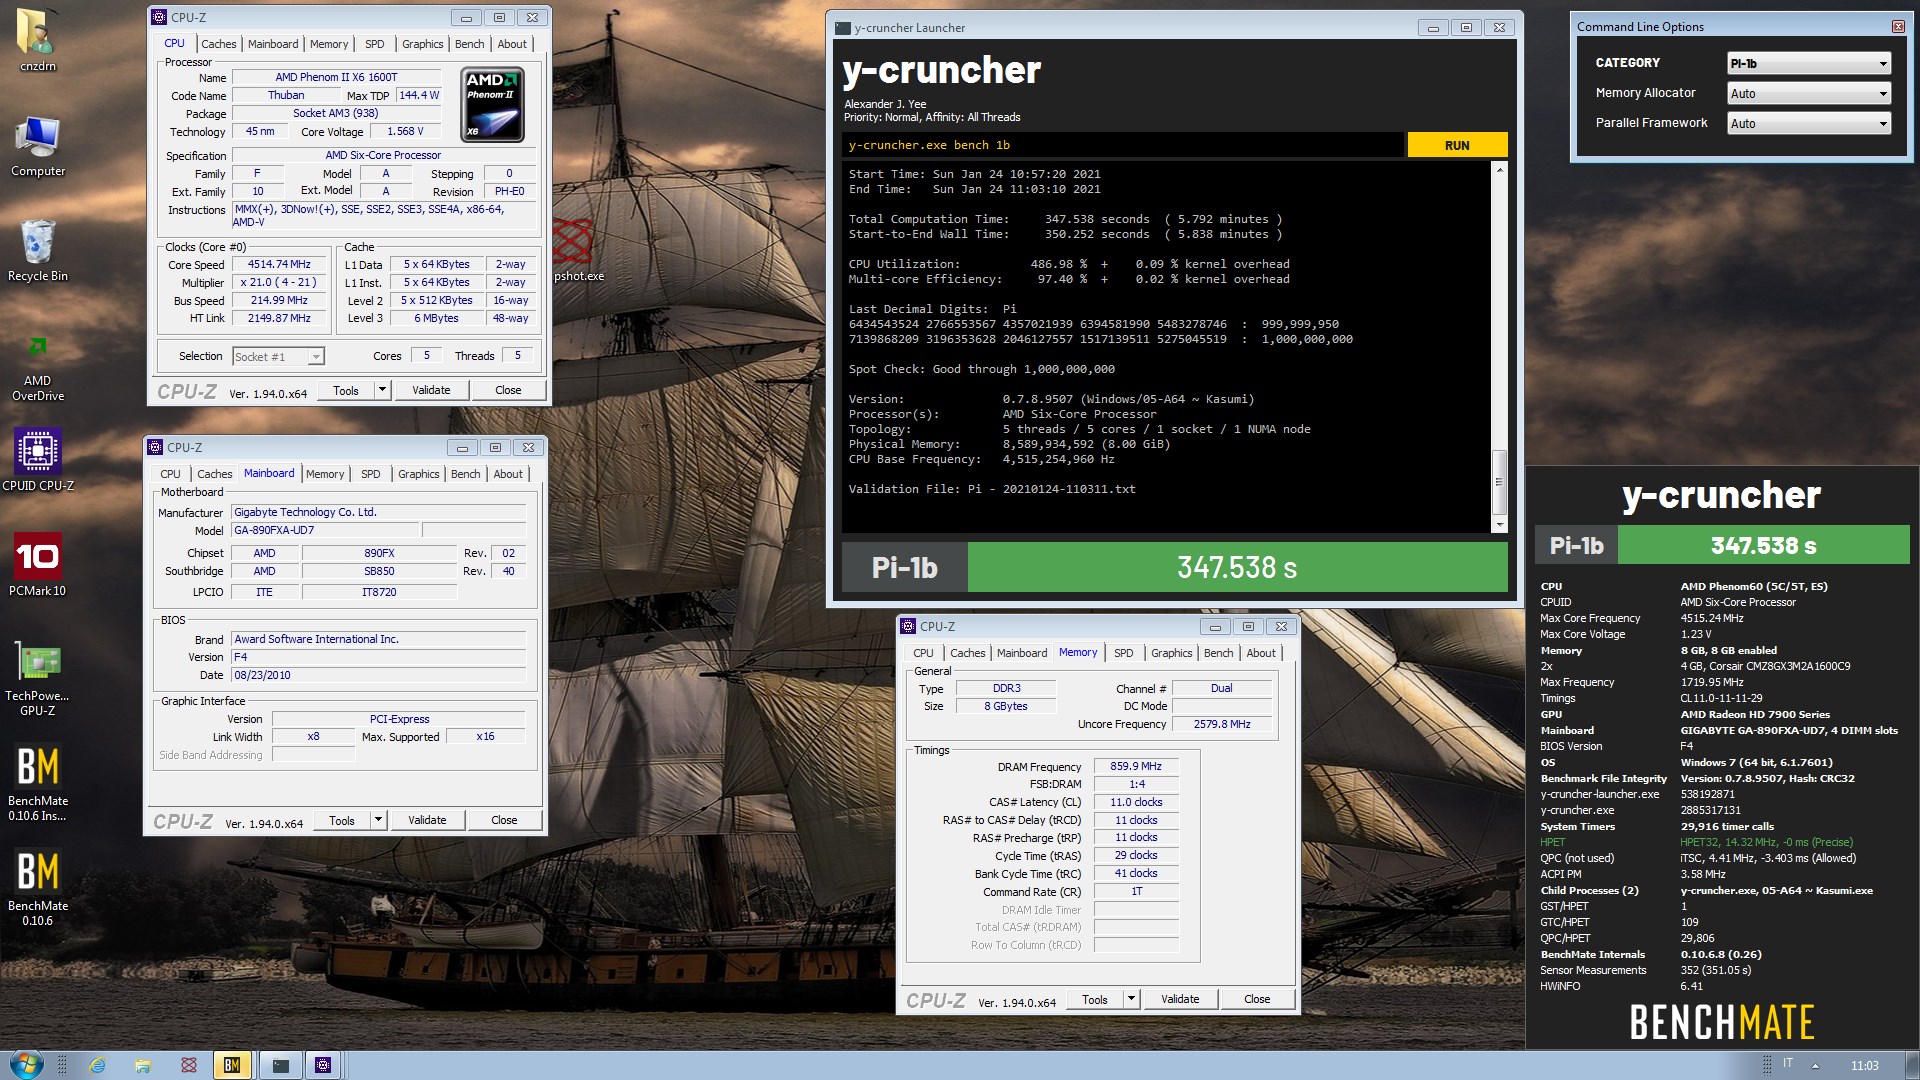
Task: Launch CPUID CPU-Z desktop shortcut
Action: [x=37, y=460]
